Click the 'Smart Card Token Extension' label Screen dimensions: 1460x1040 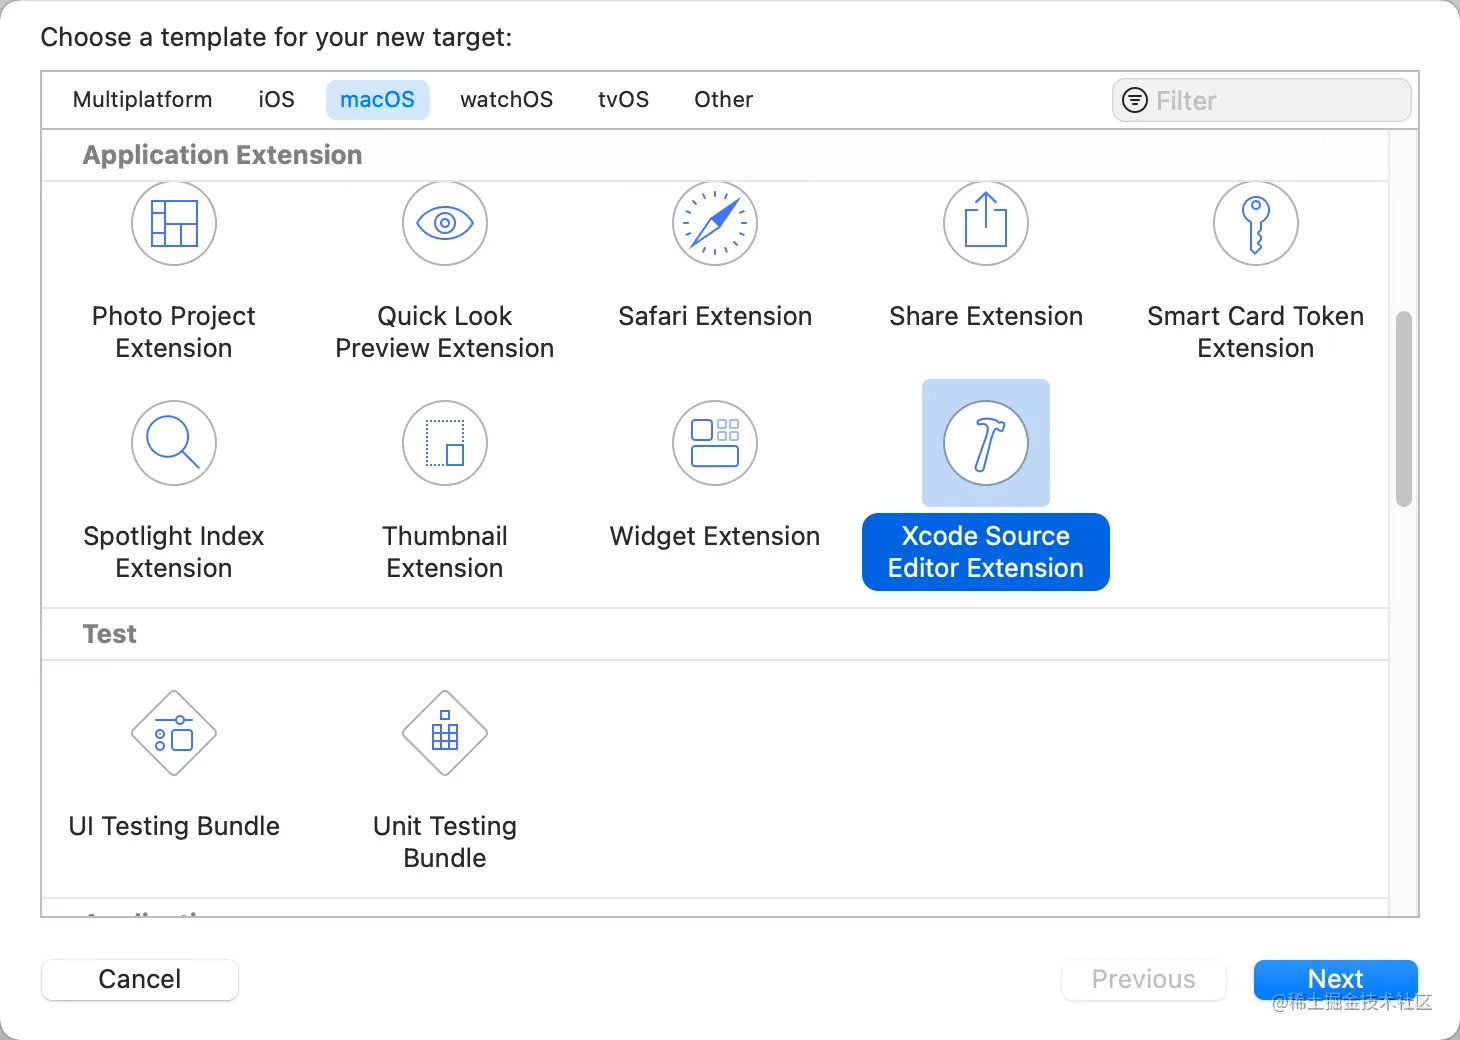(x=1256, y=332)
